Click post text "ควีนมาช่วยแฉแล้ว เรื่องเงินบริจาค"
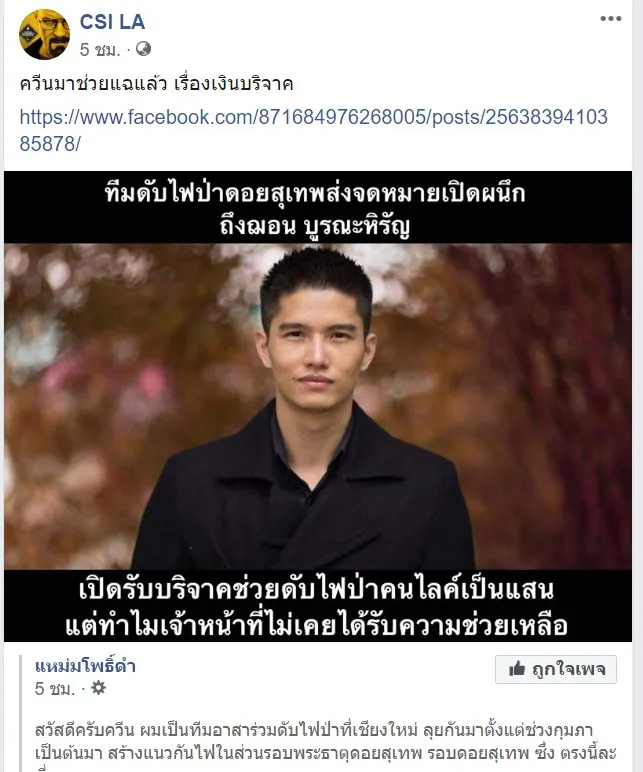Image resolution: width=643 pixels, height=772 pixels. (x=157, y=84)
